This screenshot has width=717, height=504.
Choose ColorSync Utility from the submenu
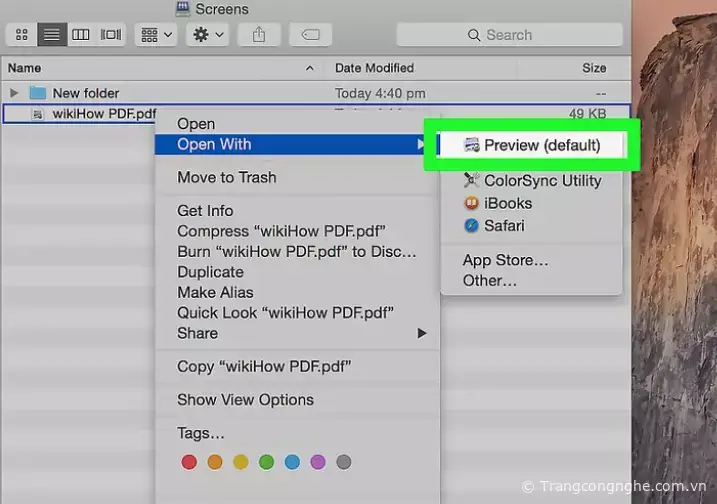coord(541,181)
